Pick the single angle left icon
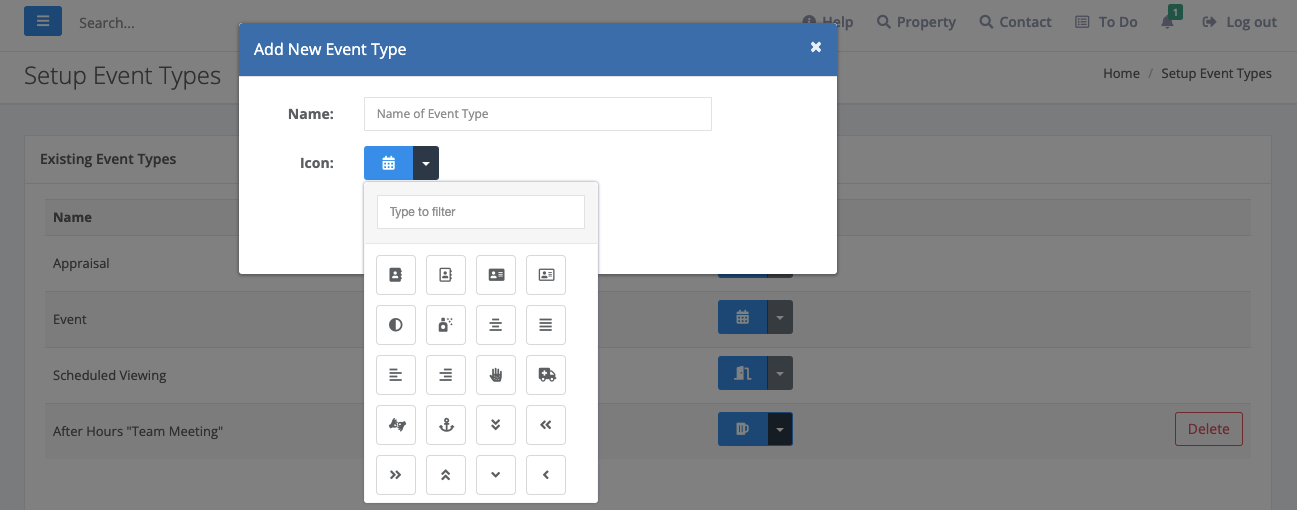The height and width of the screenshot is (510, 1297). 546,474
